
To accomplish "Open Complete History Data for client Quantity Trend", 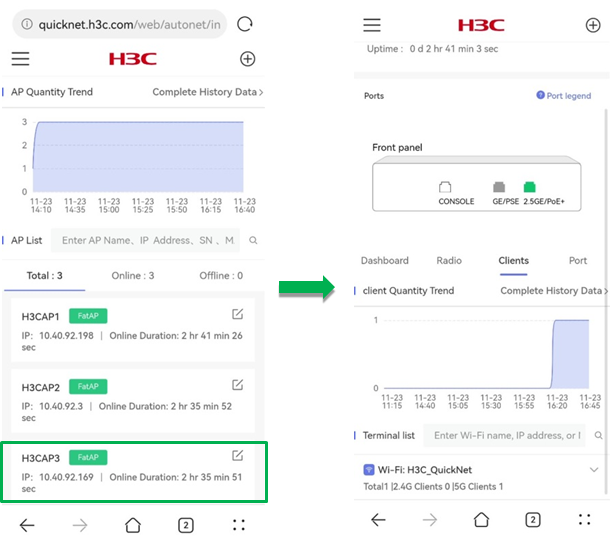I will pyautogui.click(x=554, y=291).
